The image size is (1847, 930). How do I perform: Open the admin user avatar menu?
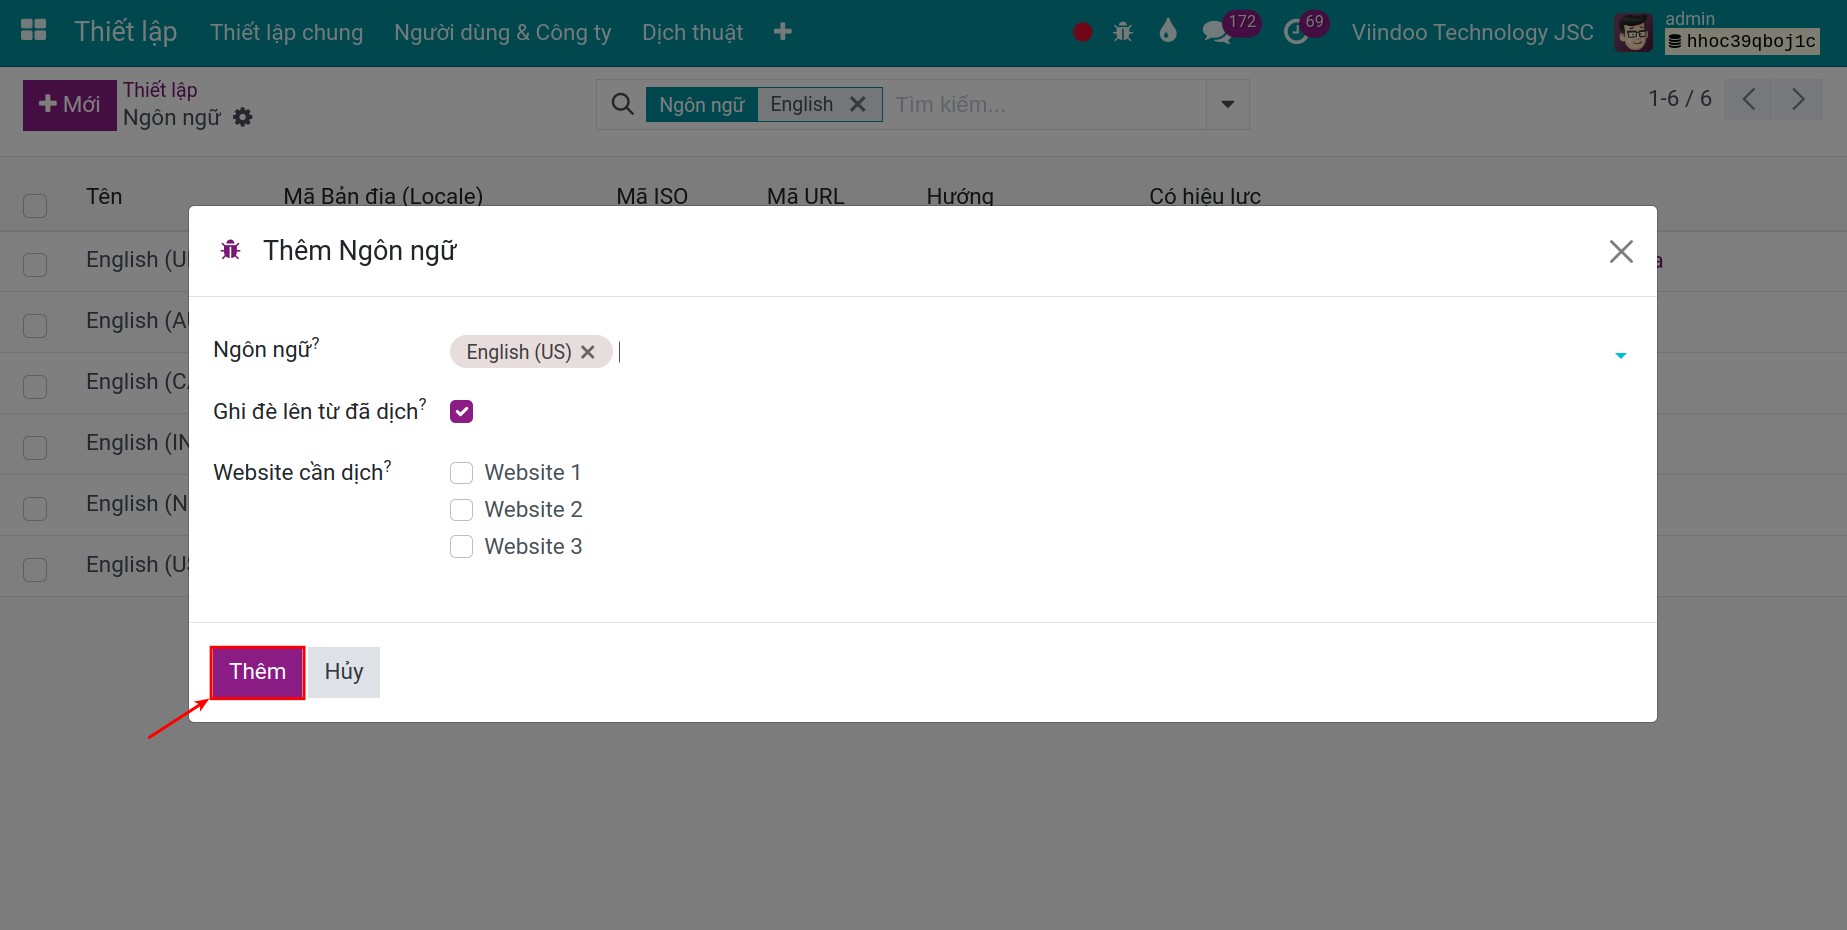tap(1634, 32)
